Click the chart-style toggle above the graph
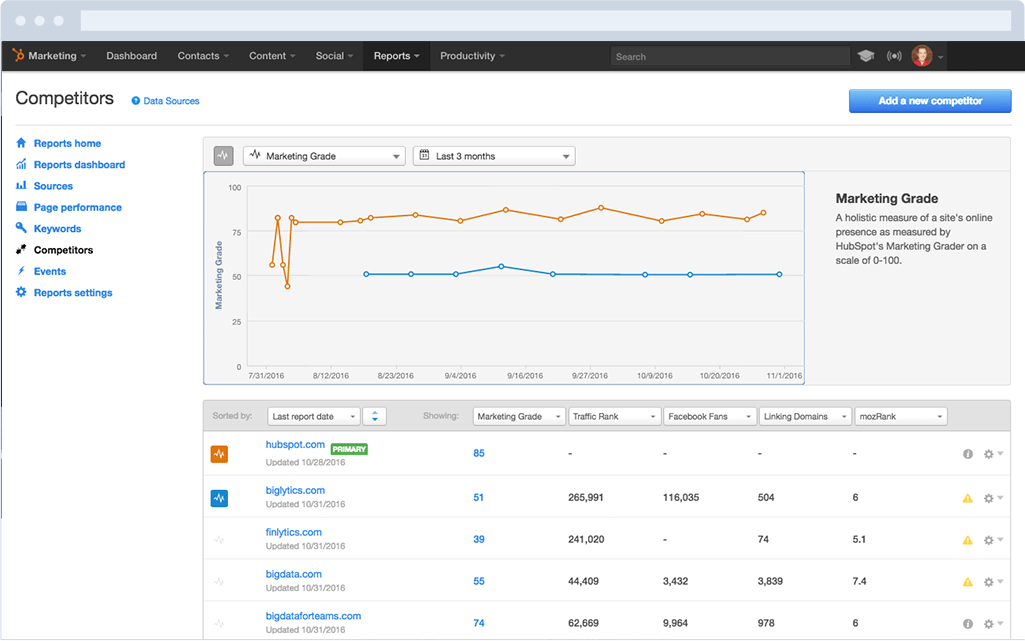 pyautogui.click(x=222, y=155)
